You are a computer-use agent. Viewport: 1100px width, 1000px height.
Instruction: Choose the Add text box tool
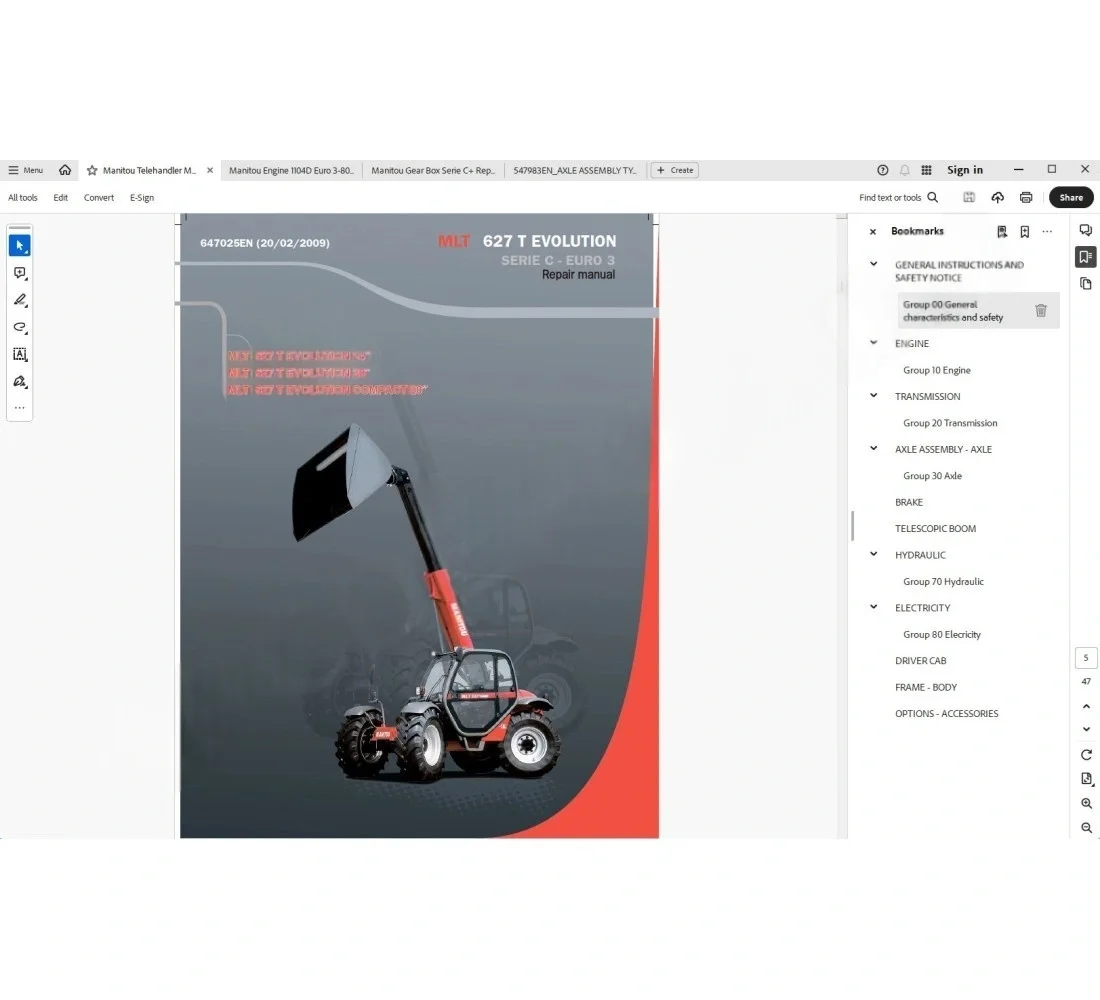click(20, 354)
